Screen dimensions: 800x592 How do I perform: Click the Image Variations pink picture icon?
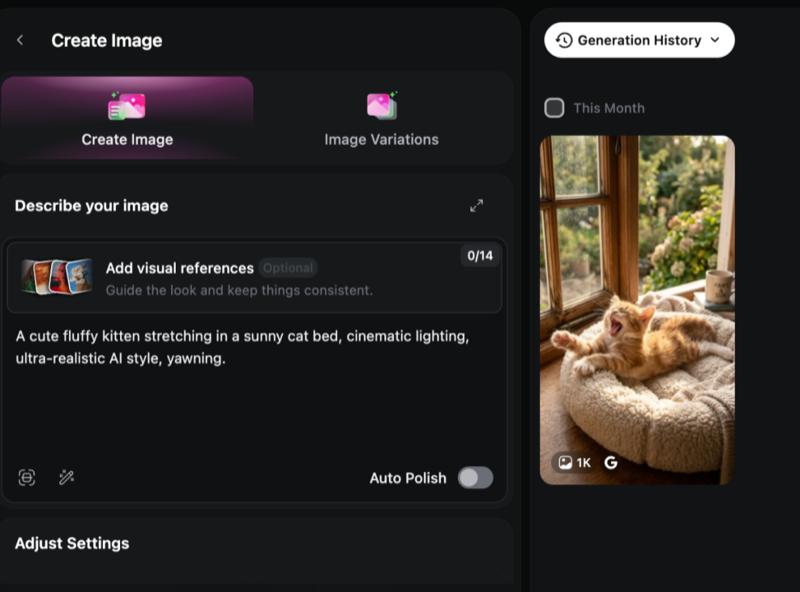pos(381,105)
